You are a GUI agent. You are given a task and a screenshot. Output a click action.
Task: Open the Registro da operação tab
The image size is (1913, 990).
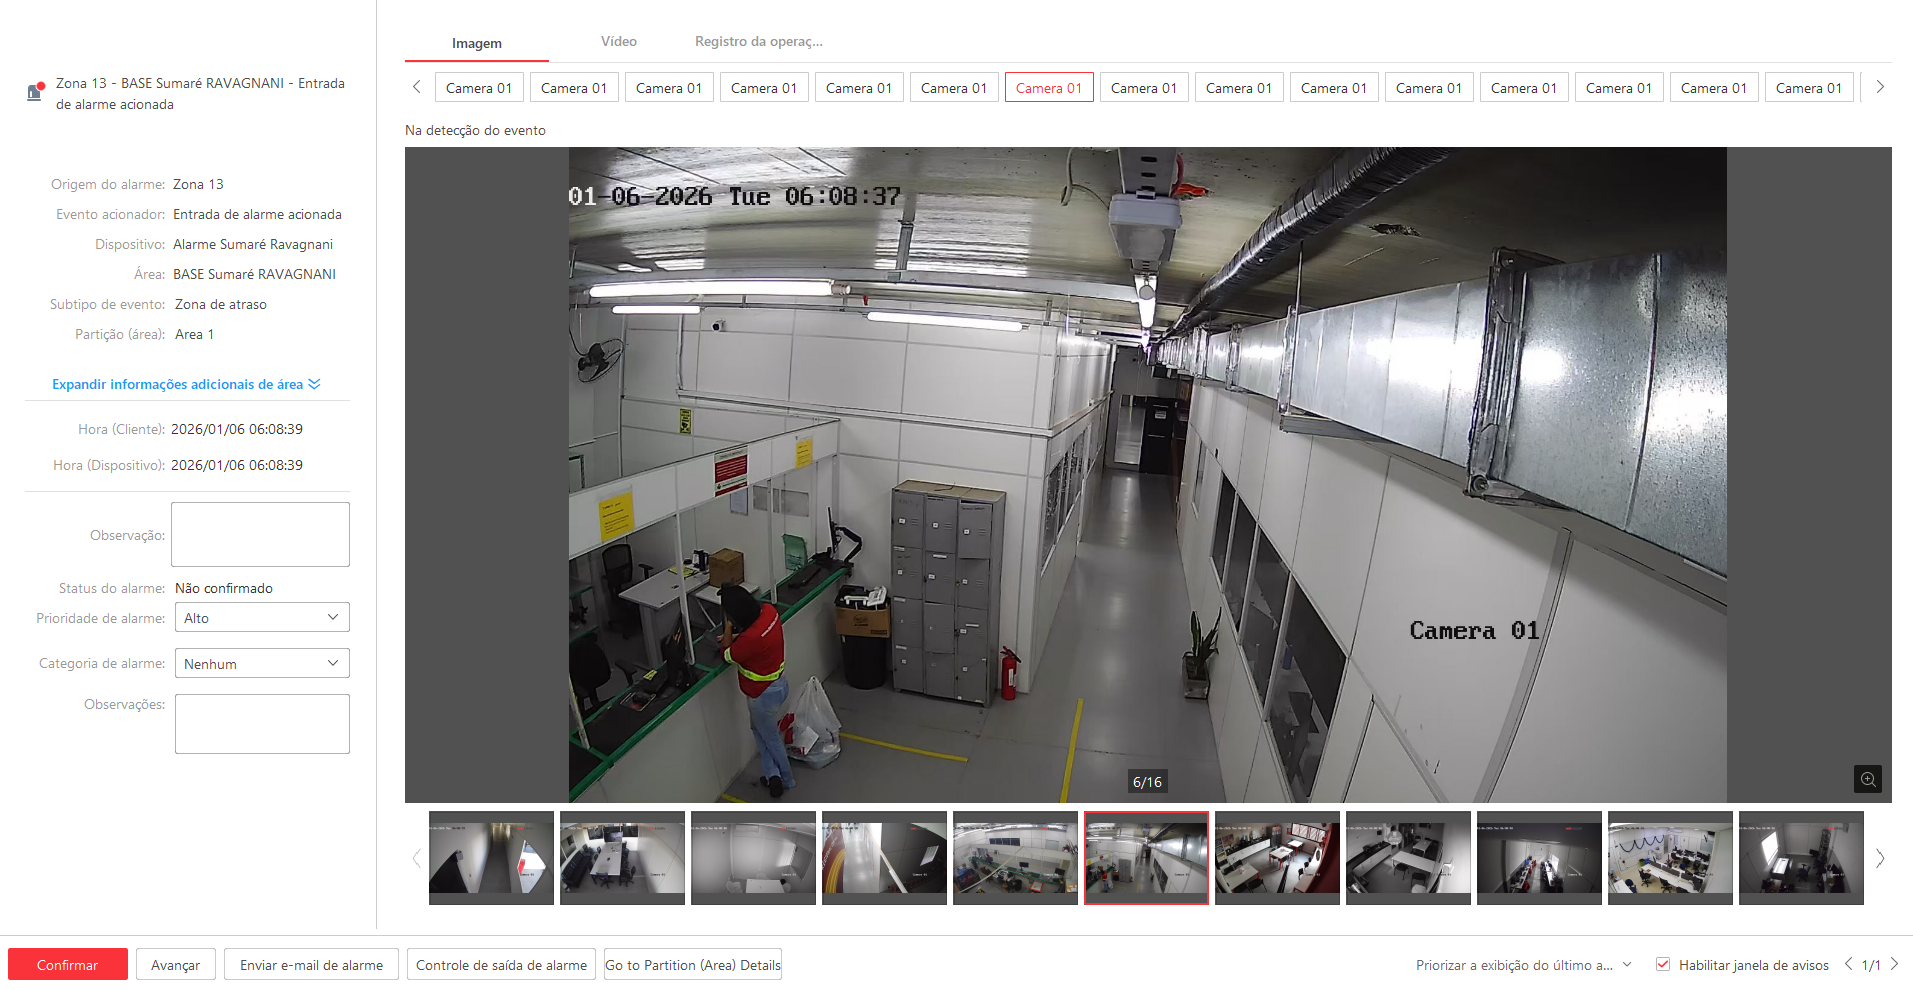tap(758, 42)
